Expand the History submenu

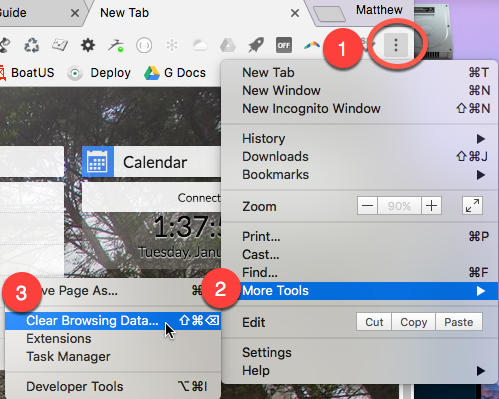[x=360, y=138]
